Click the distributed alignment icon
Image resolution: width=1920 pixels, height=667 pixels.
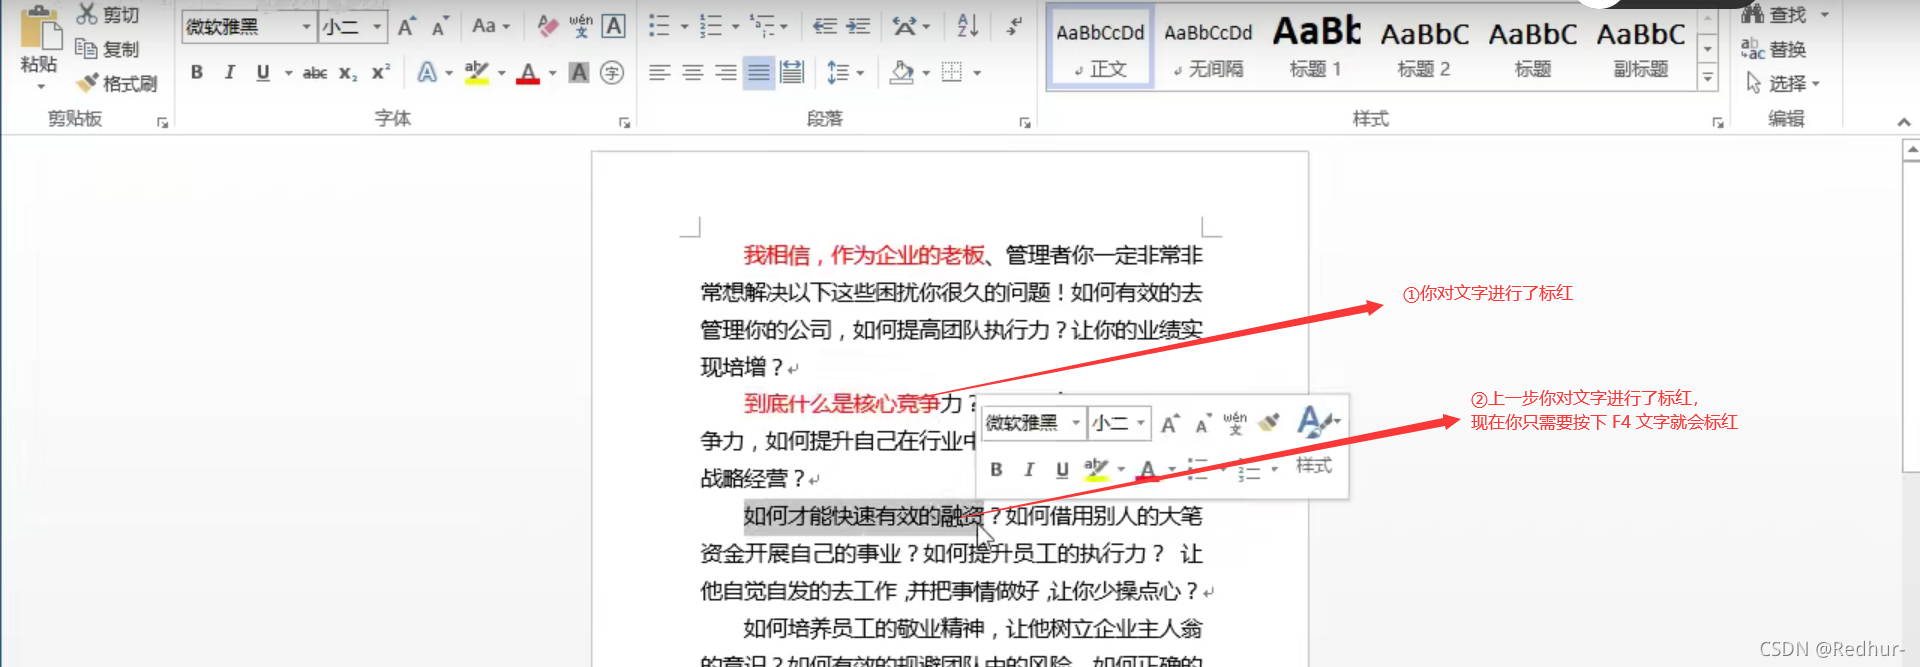pyautogui.click(x=792, y=72)
